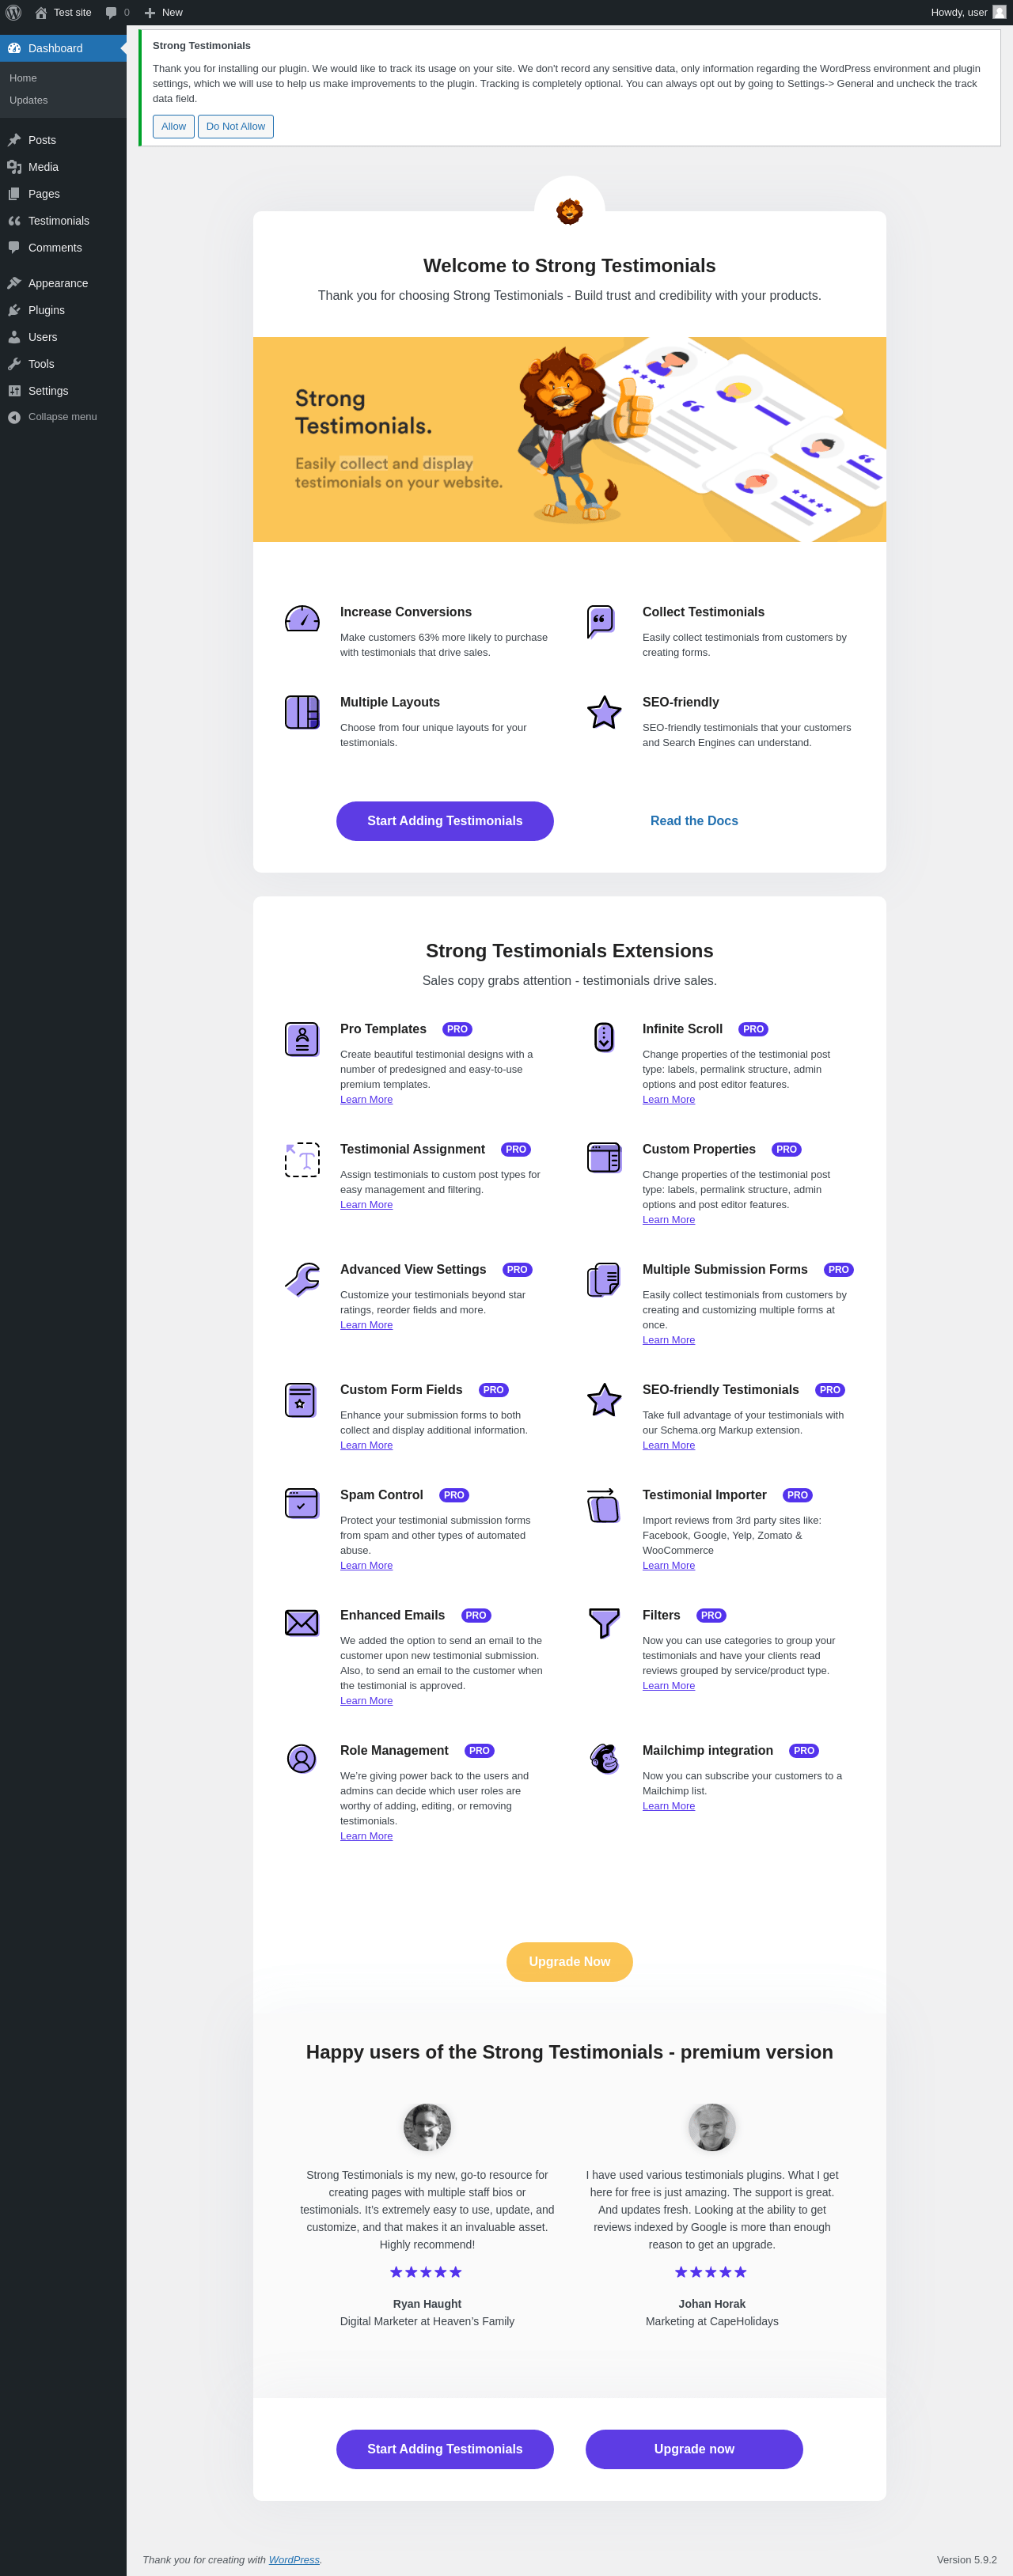1013x2576 pixels.
Task: Click the Do Not Allow button
Action: click(235, 126)
